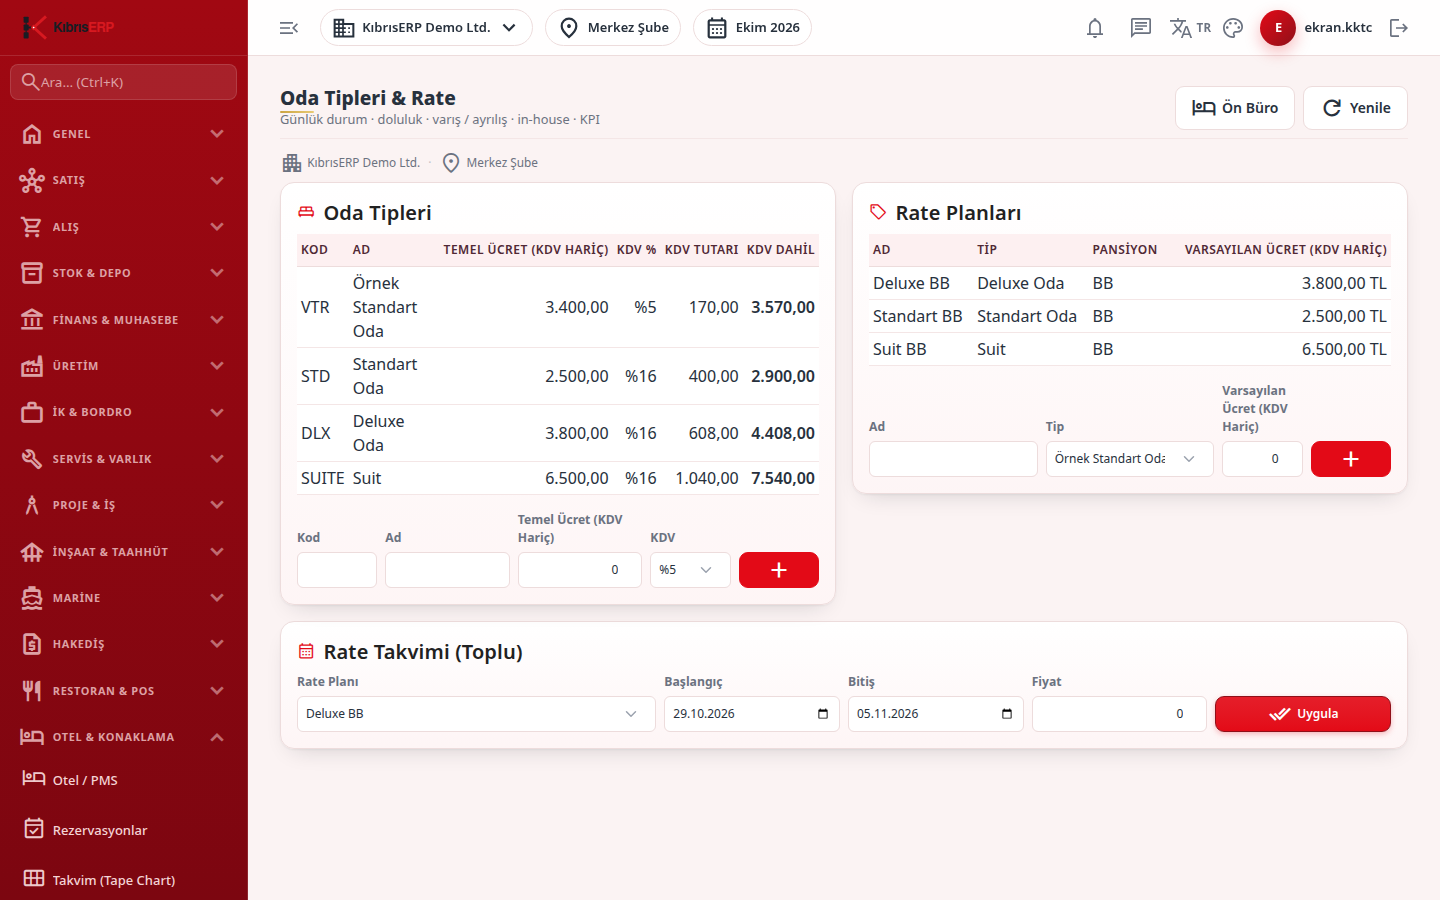The width and height of the screenshot is (1440, 900).
Task: Open Otel / PMS menu item
Action: 124,780
